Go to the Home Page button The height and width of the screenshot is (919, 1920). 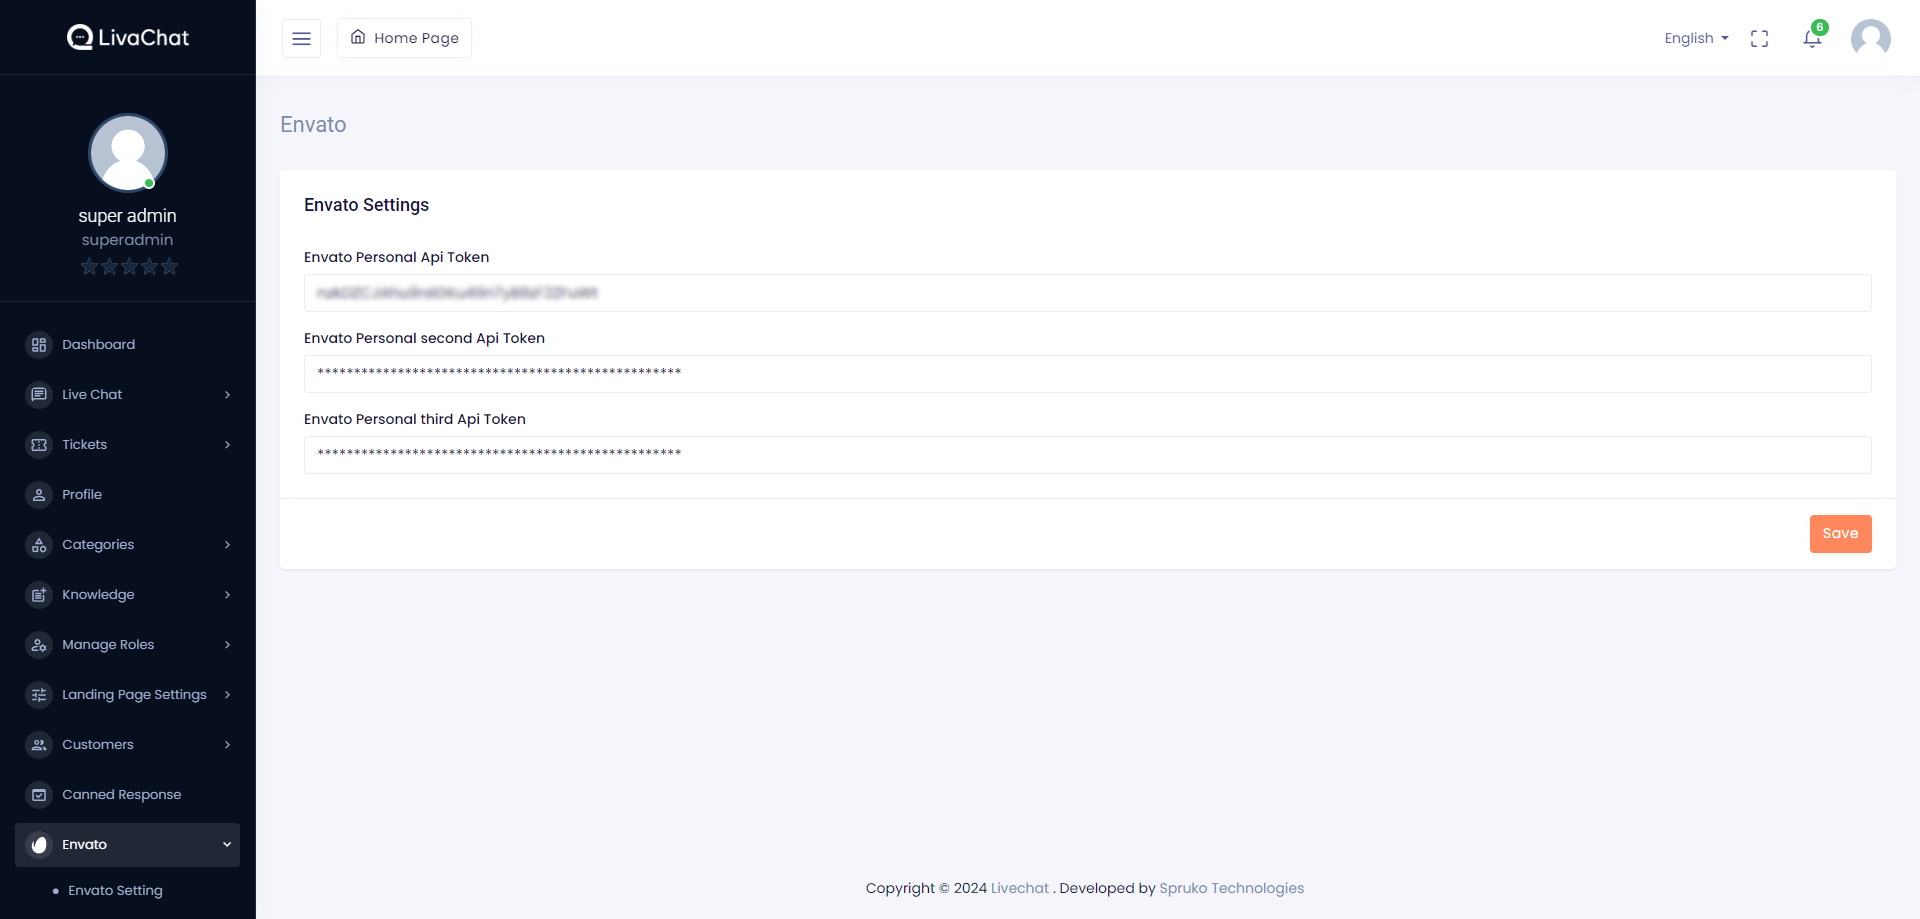pos(405,38)
